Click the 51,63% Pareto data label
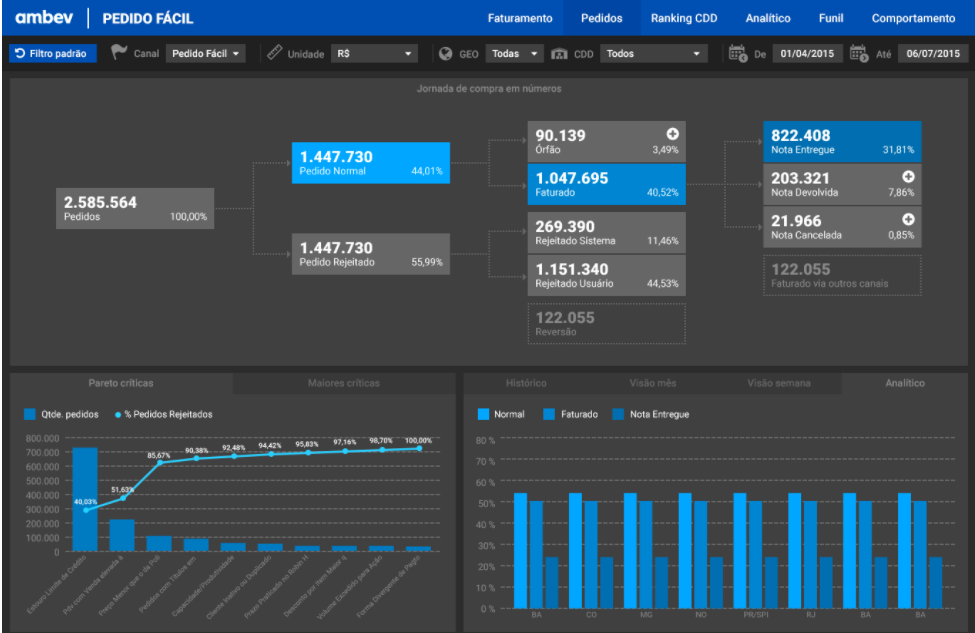Image resolution: width=975 pixels, height=633 pixels. (x=122, y=490)
